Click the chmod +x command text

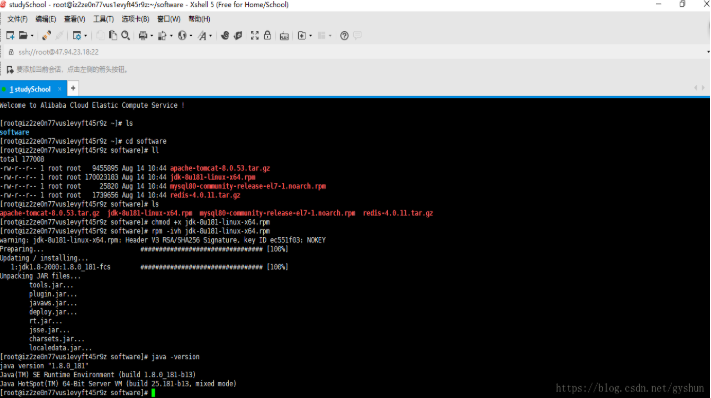tap(211, 222)
